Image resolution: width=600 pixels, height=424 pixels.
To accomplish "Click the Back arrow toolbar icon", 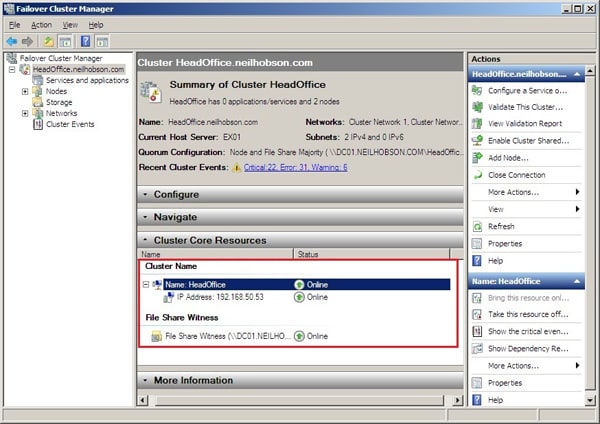I will pyautogui.click(x=12, y=41).
